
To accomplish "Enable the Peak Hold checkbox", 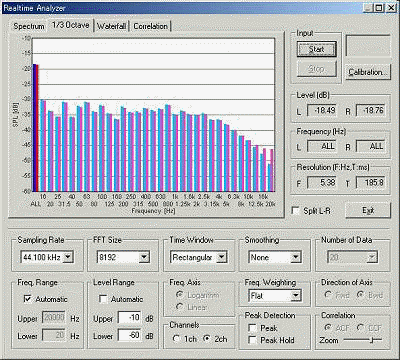I will tap(252, 340).
